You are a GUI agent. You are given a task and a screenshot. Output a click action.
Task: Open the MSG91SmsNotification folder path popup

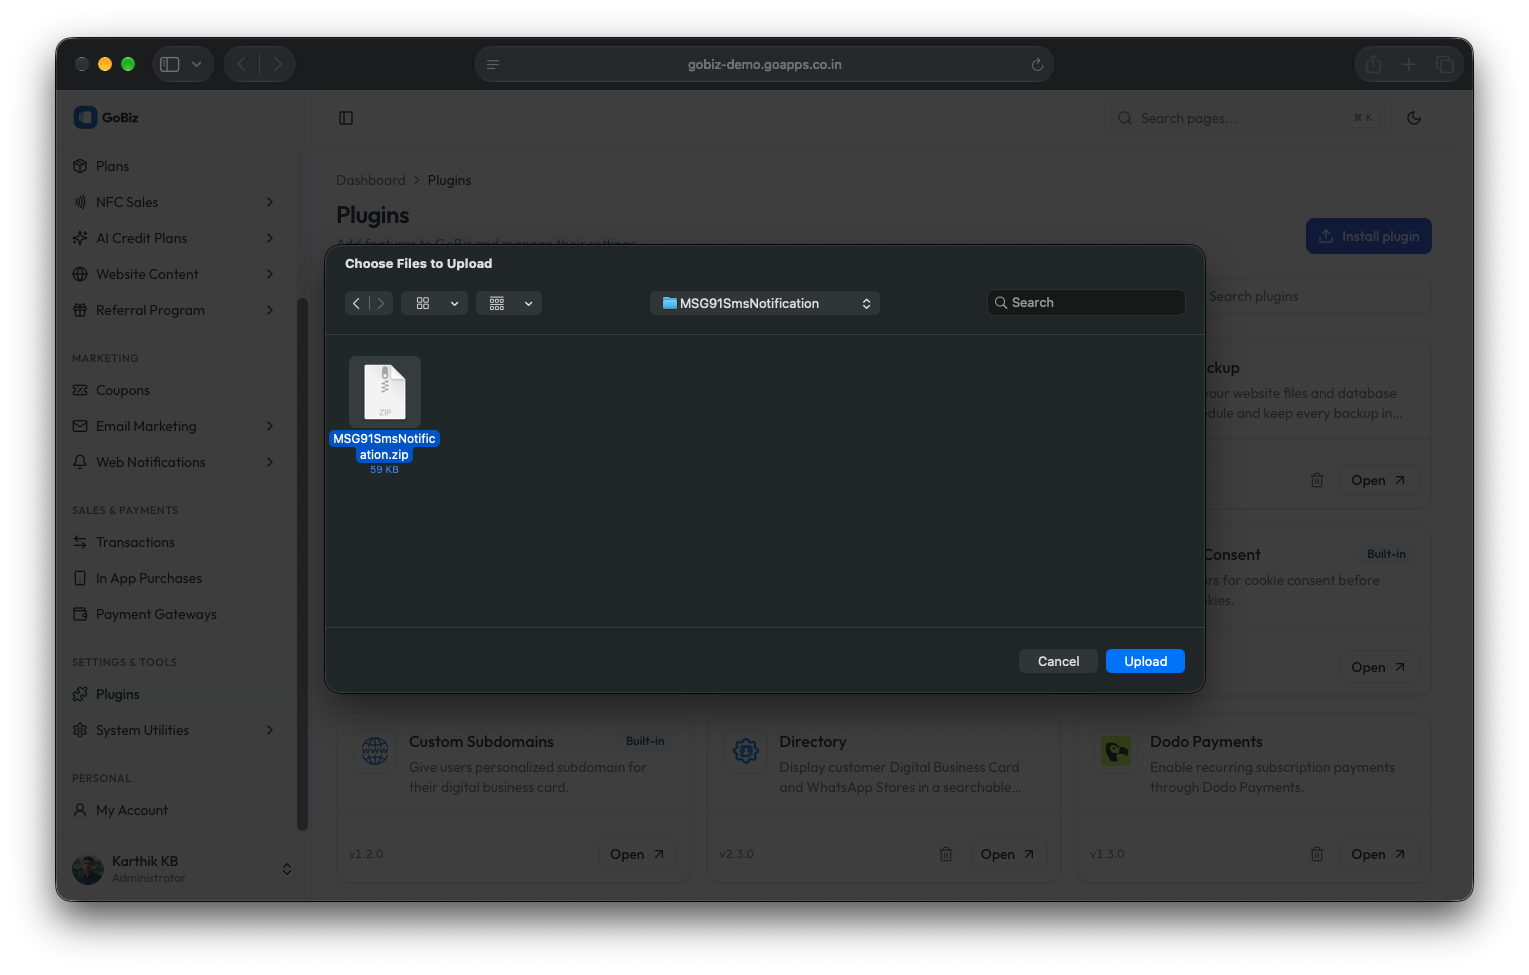[x=765, y=303]
